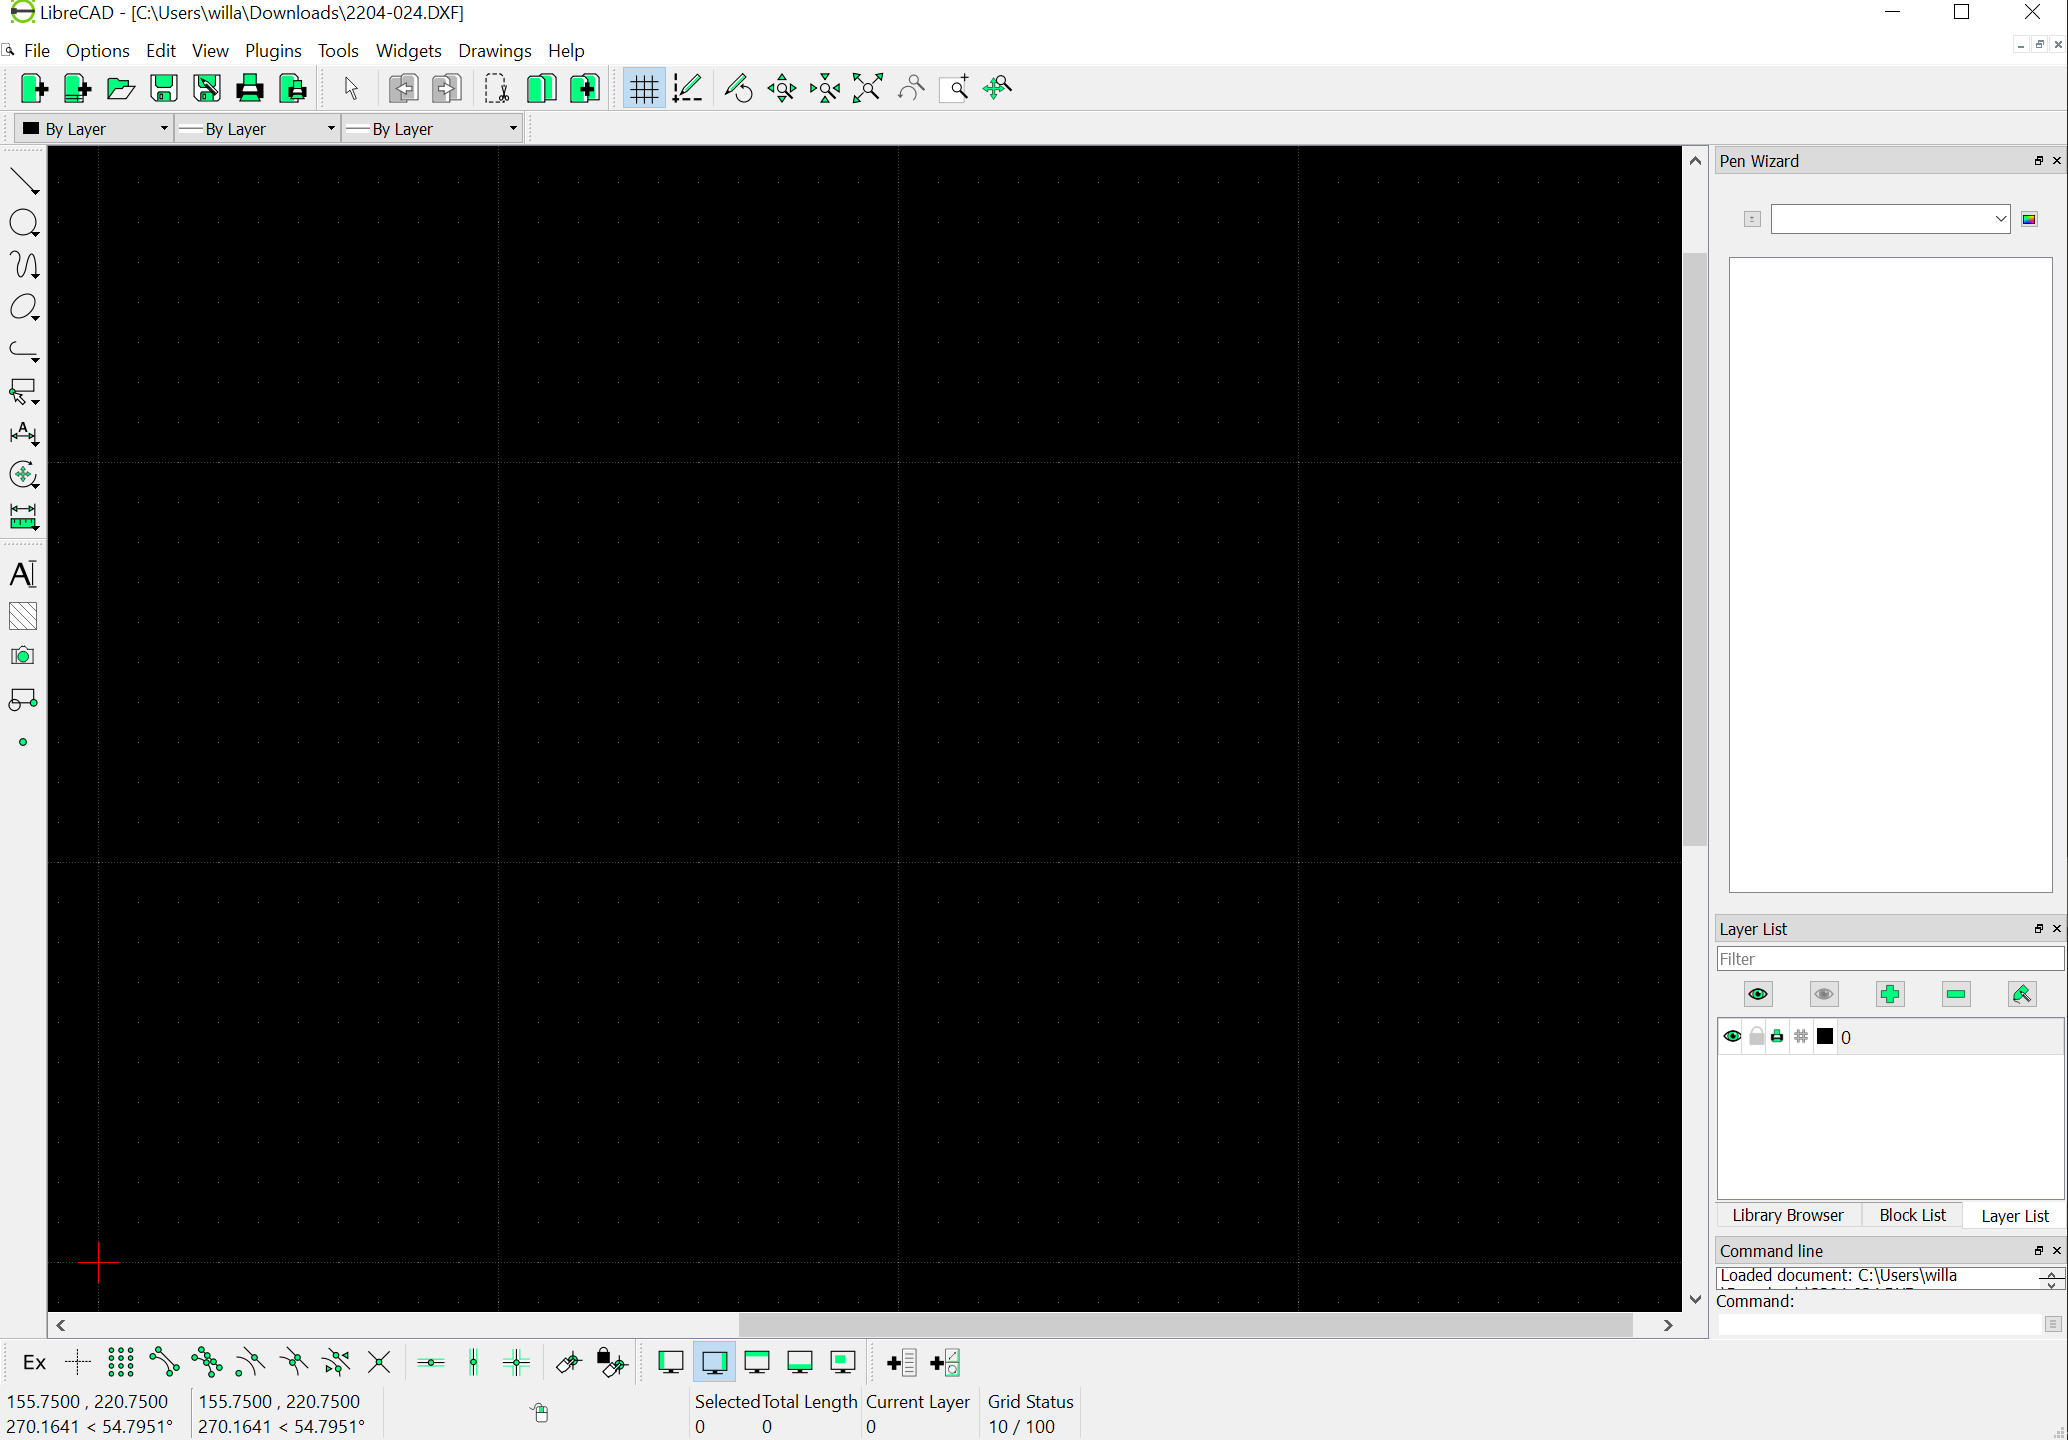Show all layers button
The width and height of the screenshot is (2068, 1440).
(x=1758, y=994)
